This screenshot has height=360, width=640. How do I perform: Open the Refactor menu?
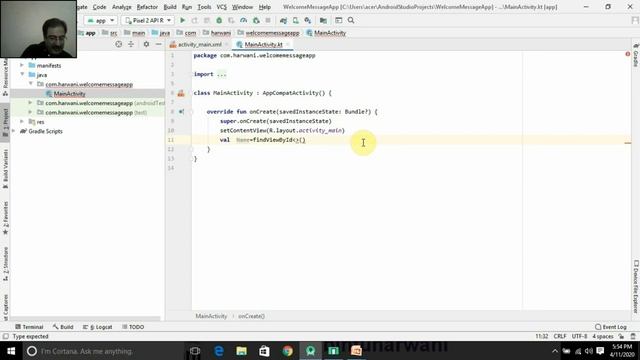pyautogui.click(x=147, y=7)
